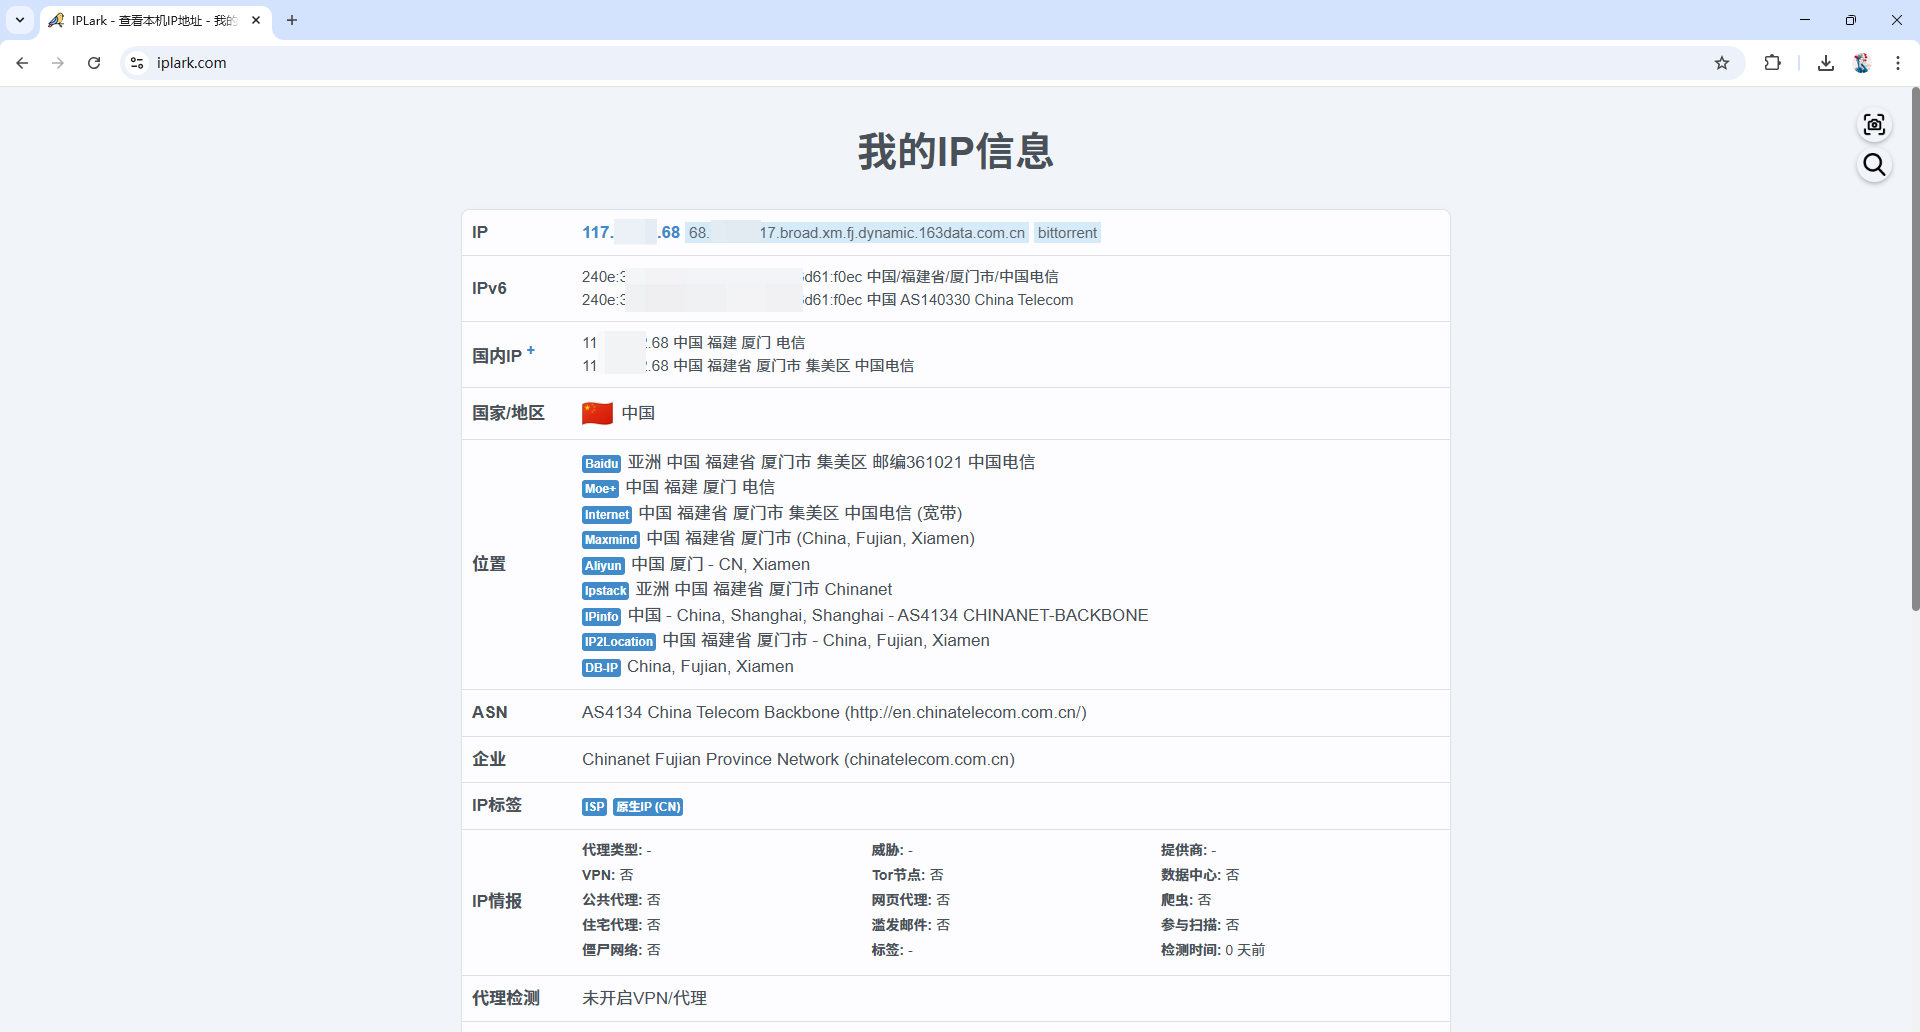Click the IP2Location badge
The width and height of the screenshot is (1920, 1032).
[618, 642]
